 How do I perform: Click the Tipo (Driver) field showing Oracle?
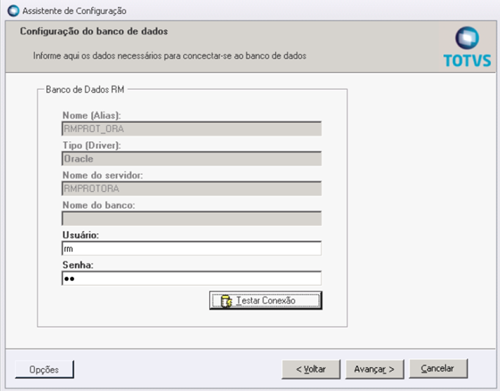[x=192, y=159]
